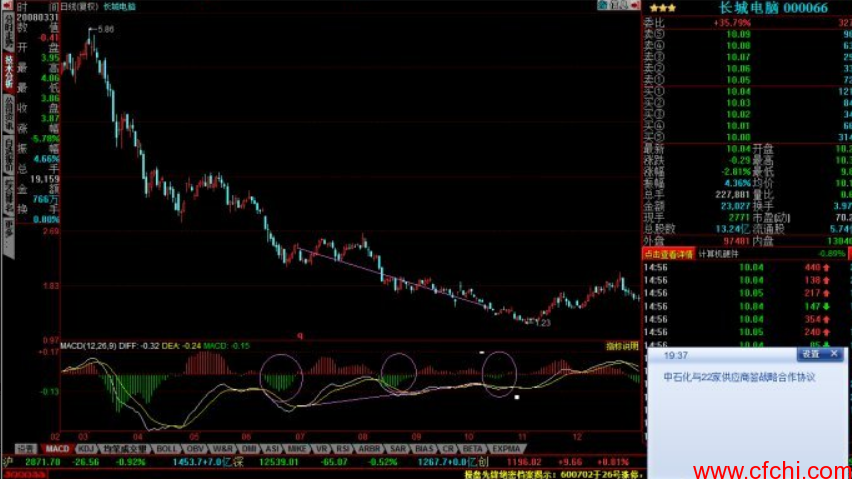The image size is (852, 479).
Task: Click the 金额 value 23,027
Action: click(735, 206)
